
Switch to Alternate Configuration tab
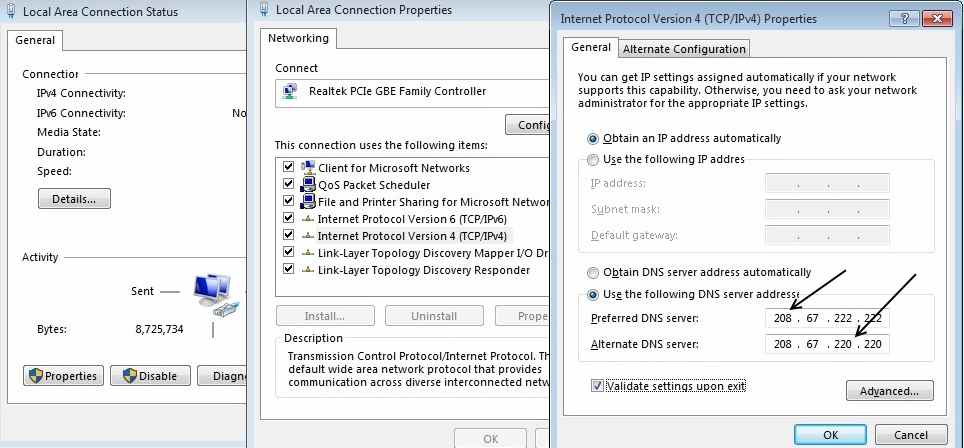click(684, 49)
